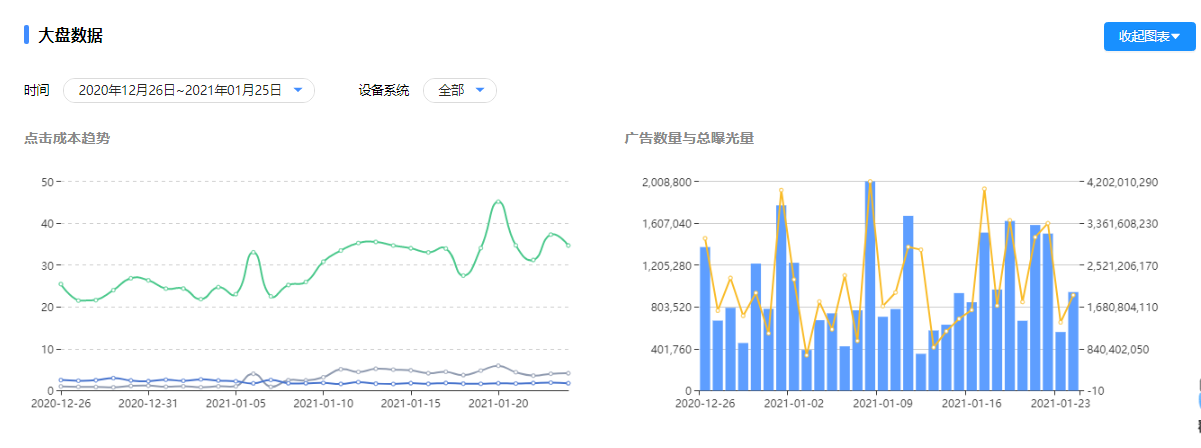Image resolution: width=1201 pixels, height=448 pixels.
Task: Click the 广告数量与总曝光量 chart title
Action: 689,138
